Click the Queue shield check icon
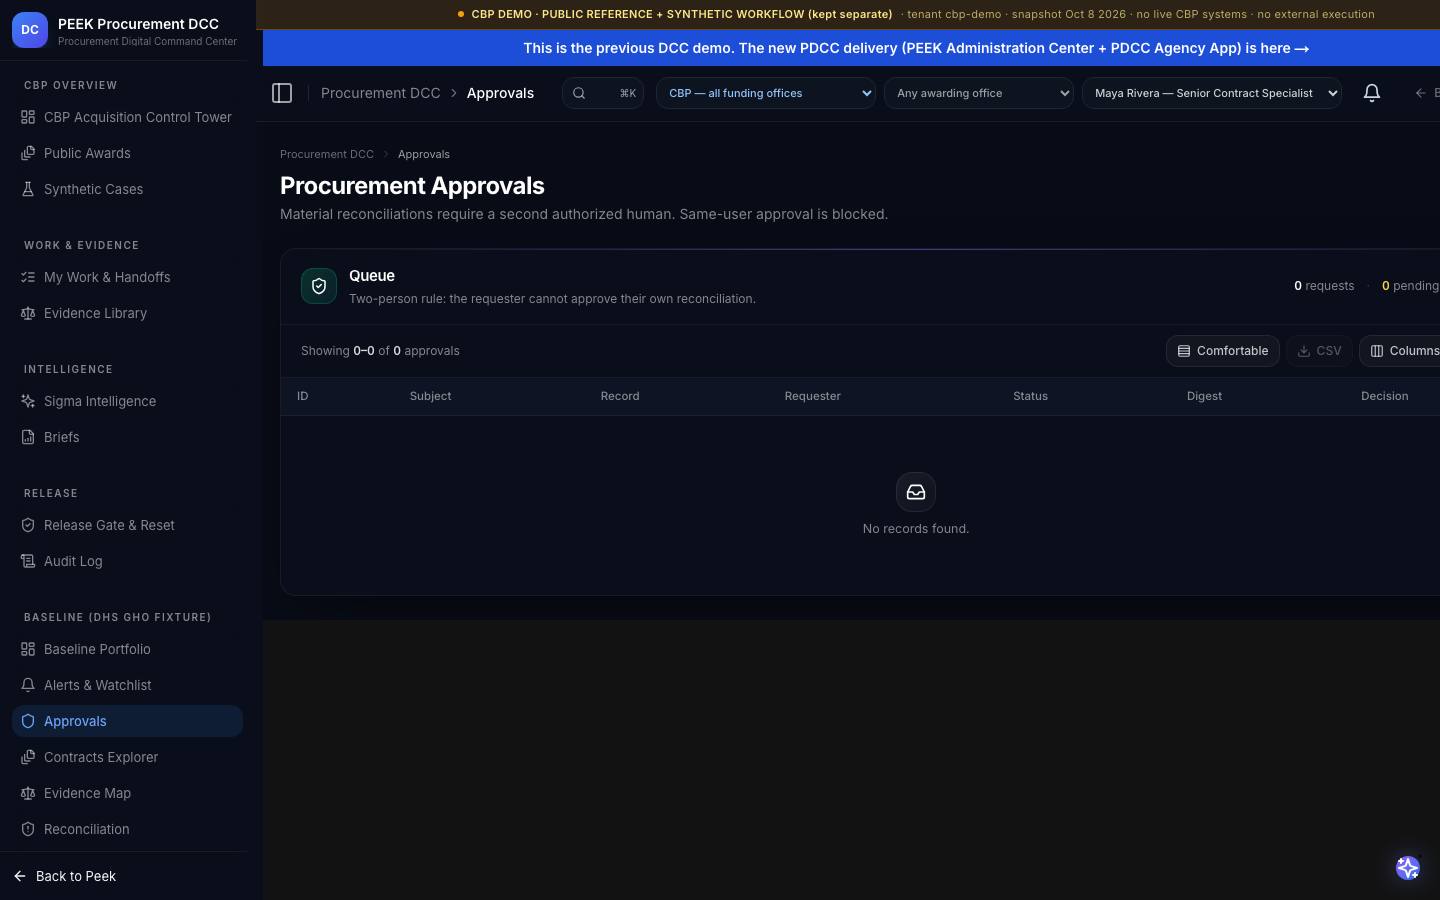Screen dimensions: 1440x900 (x=319, y=286)
